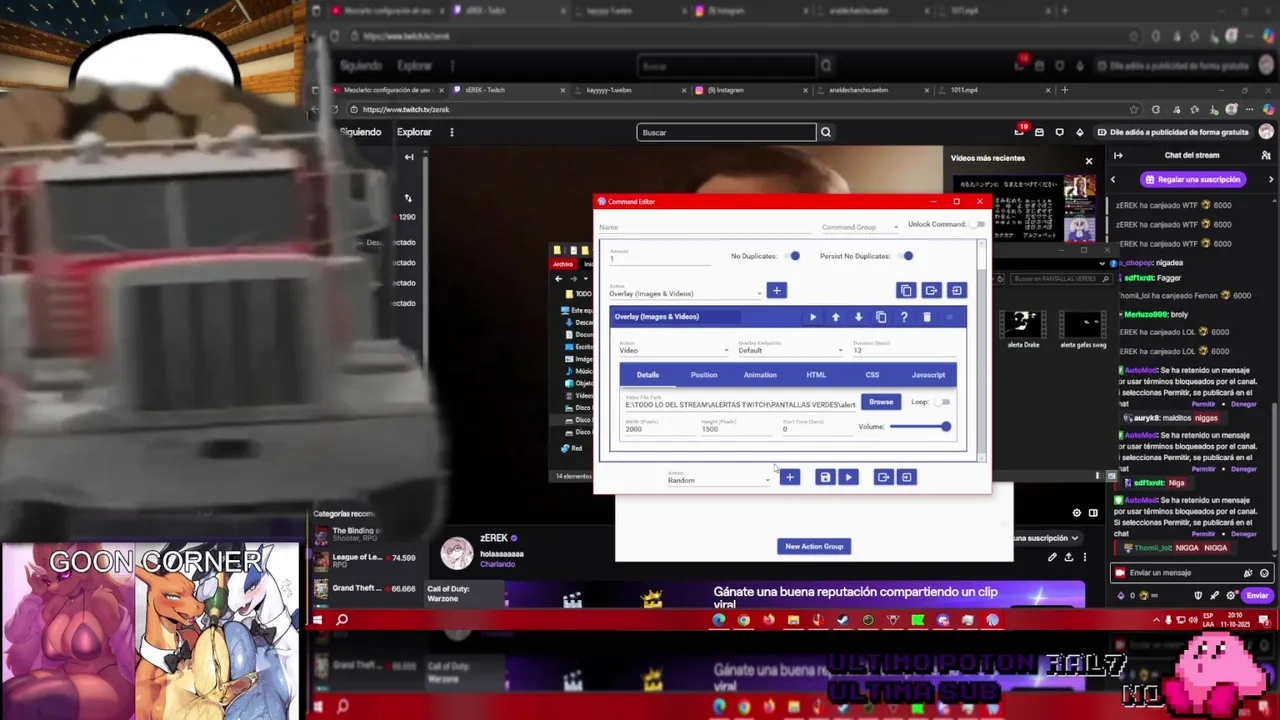Switch to the HTML tab

coord(816,375)
